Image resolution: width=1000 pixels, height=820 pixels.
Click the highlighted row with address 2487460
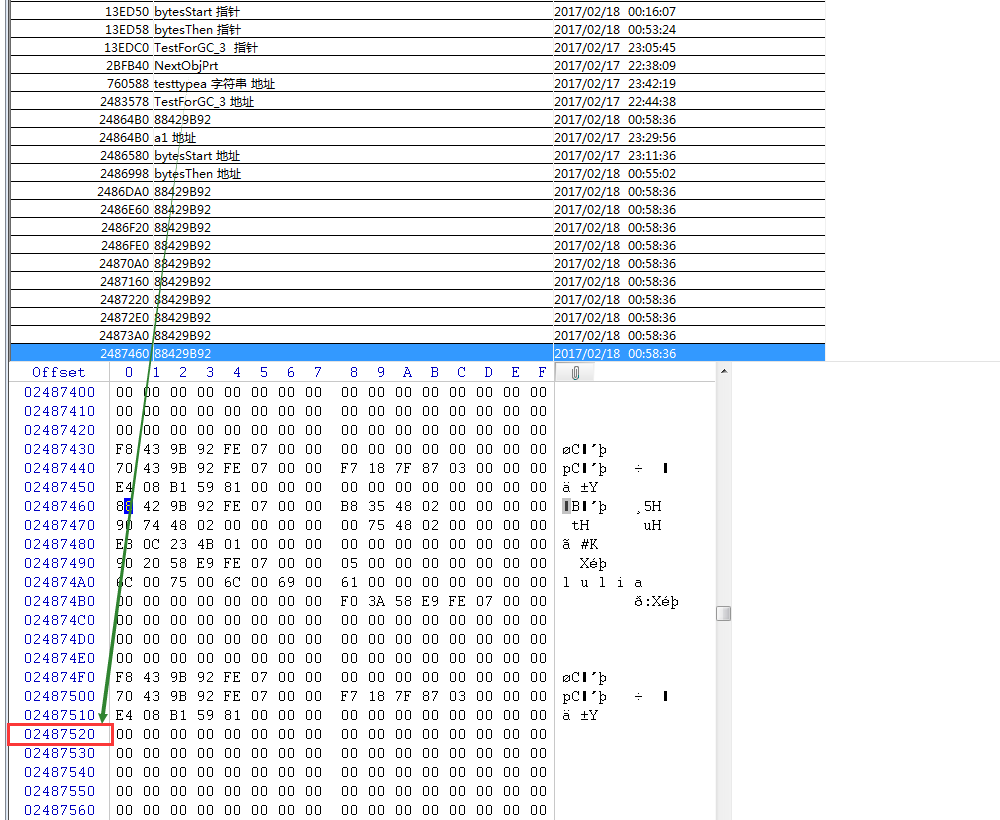418,353
